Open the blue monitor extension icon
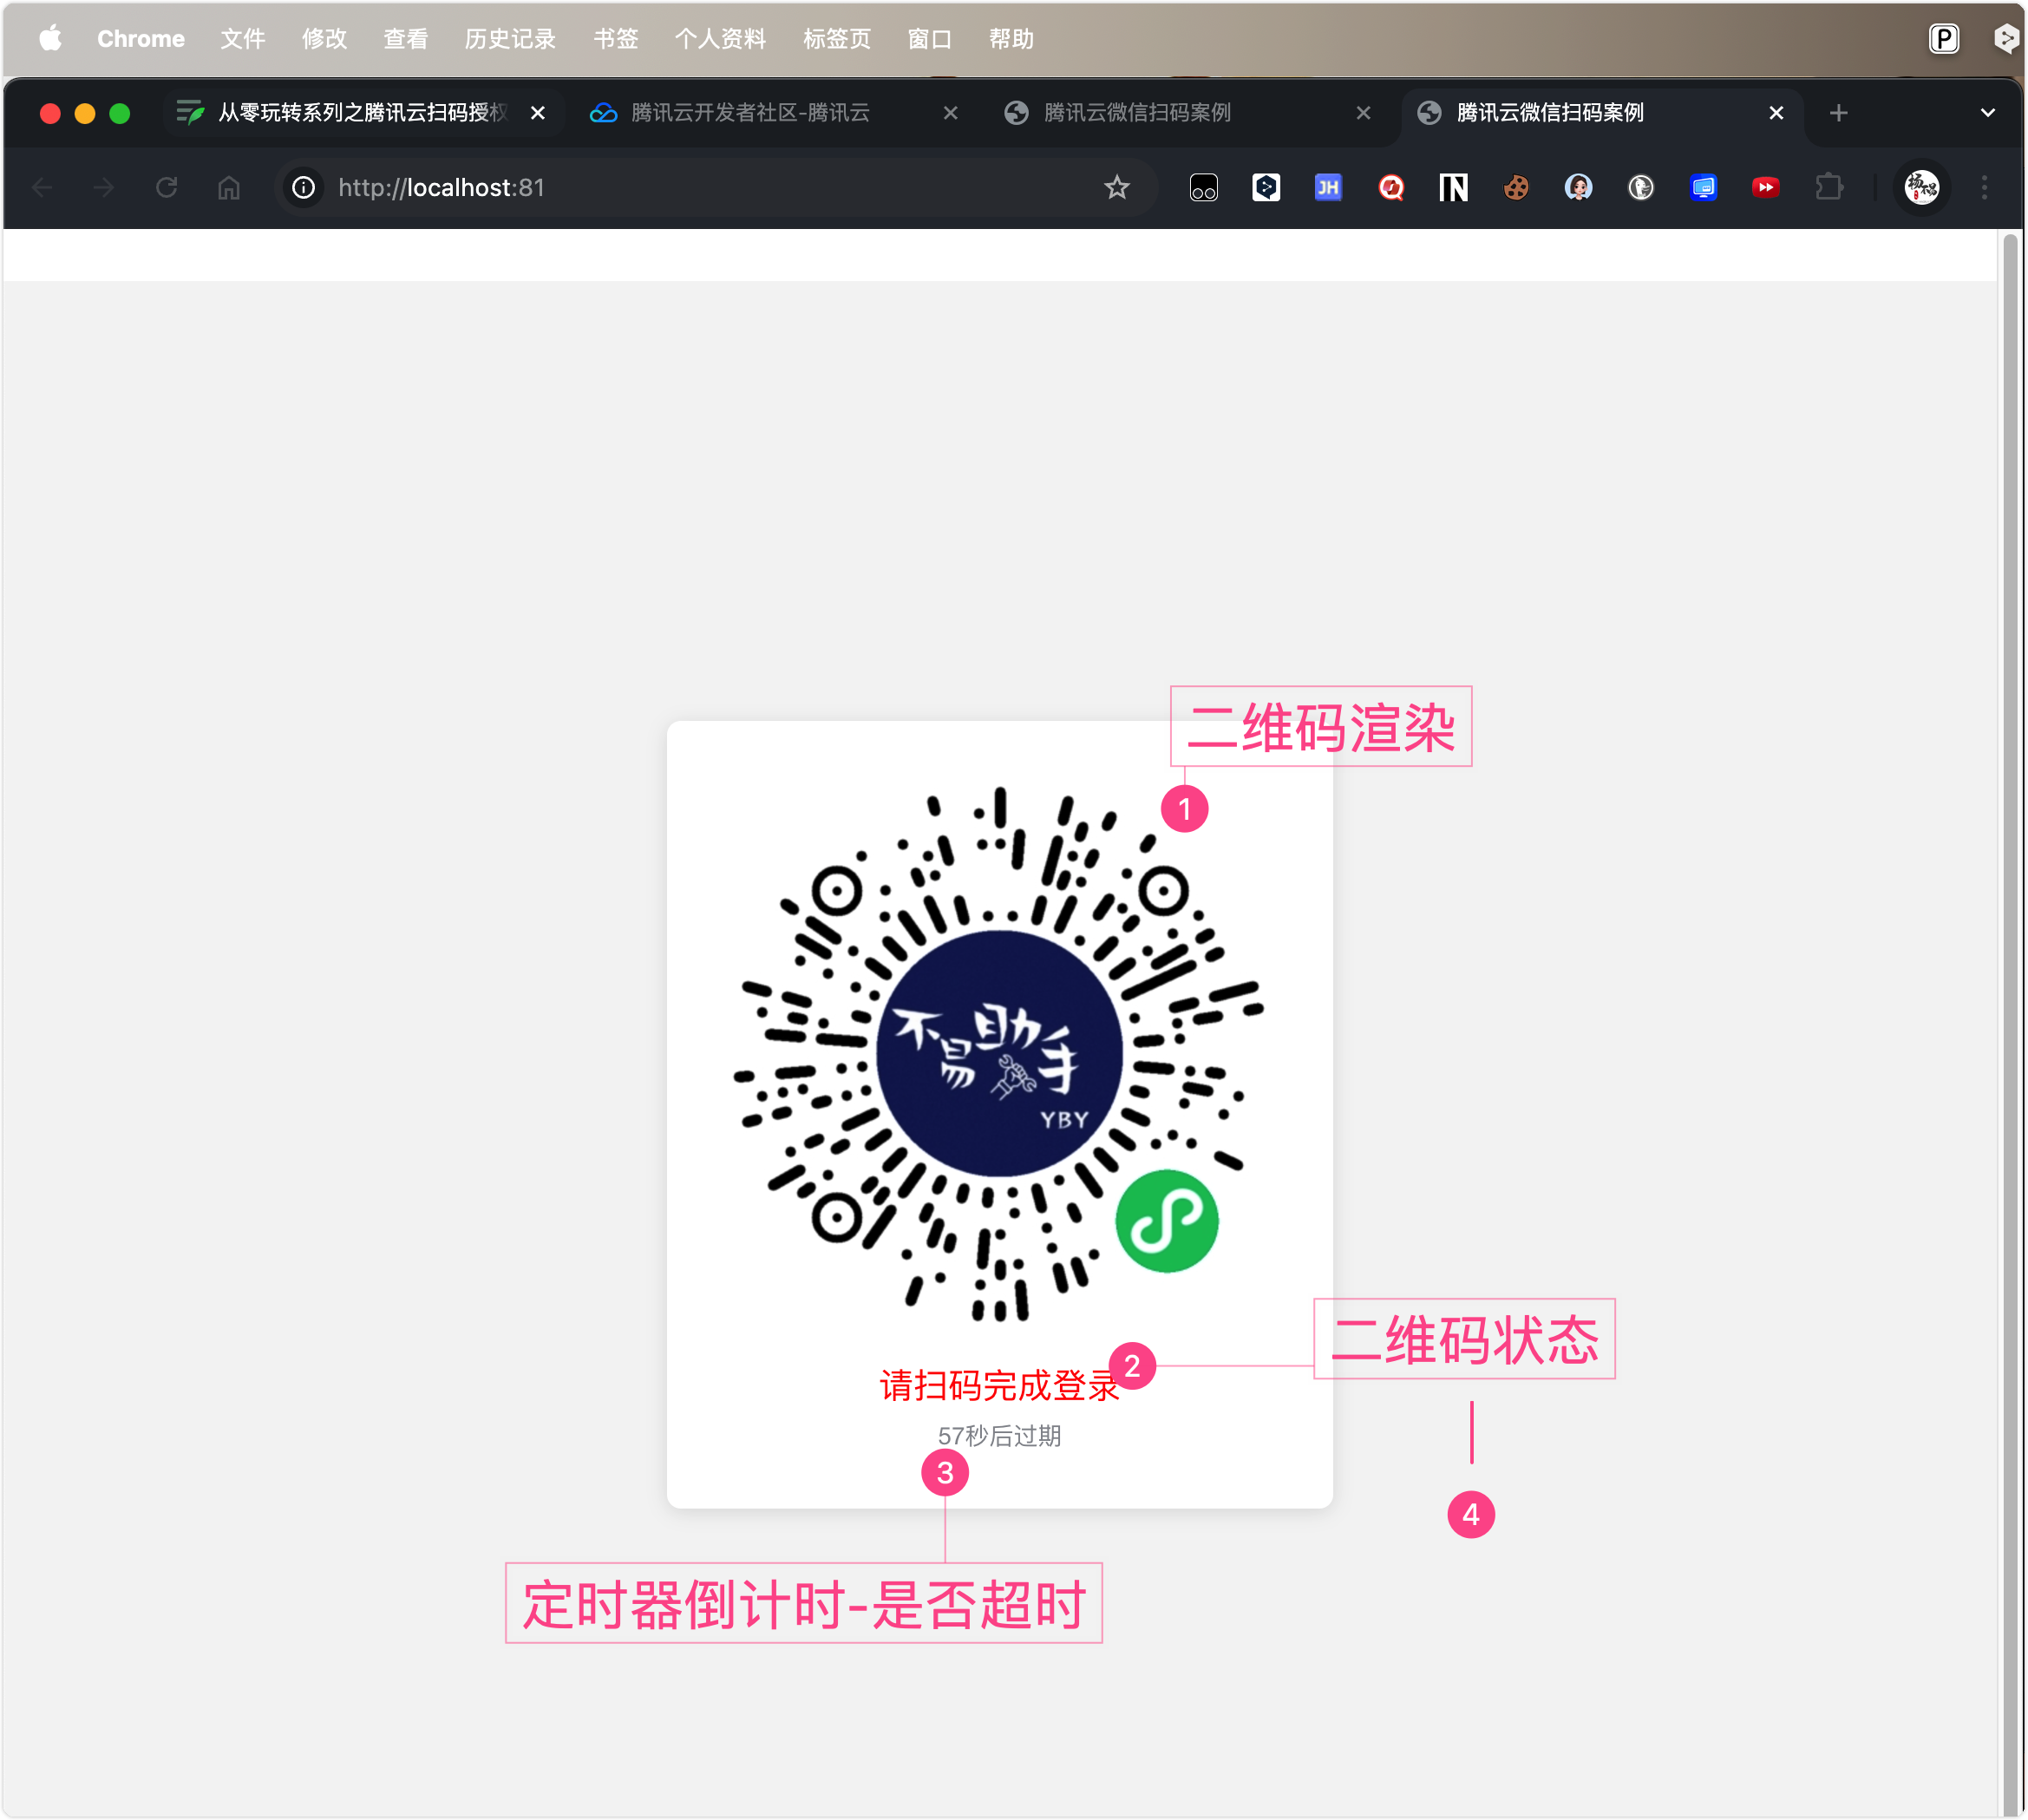Image resolution: width=2028 pixels, height=1820 pixels. pyautogui.click(x=1703, y=188)
